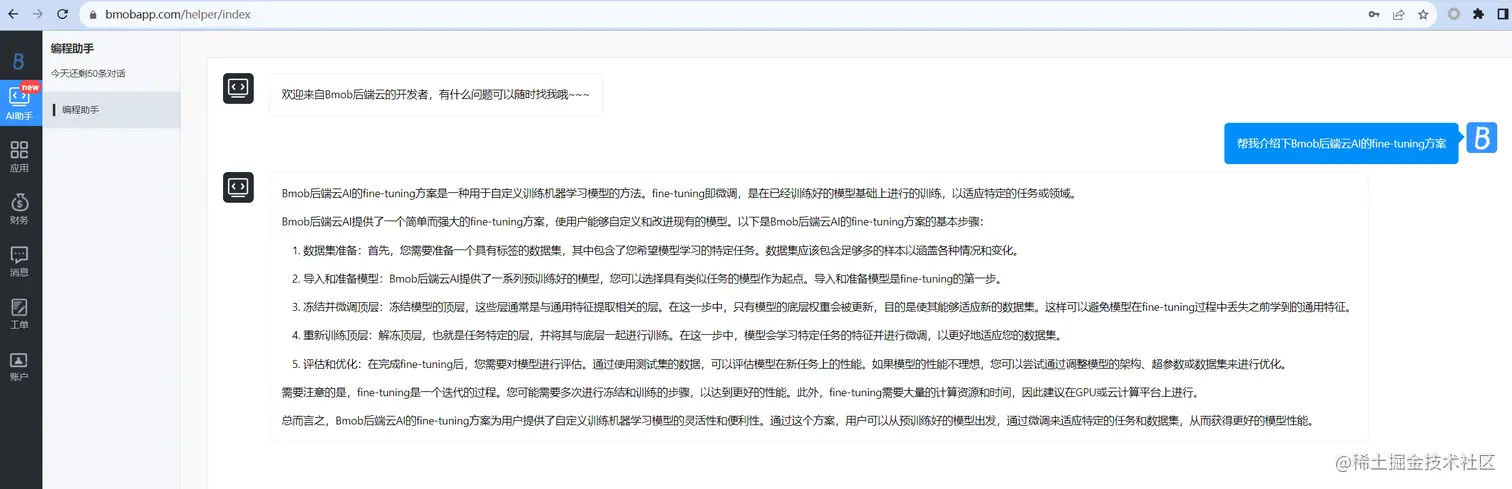Viewport: 1512px width, 489px height.
Task: Click assistant avatar beside fine-tuning answer
Action: click(x=238, y=187)
